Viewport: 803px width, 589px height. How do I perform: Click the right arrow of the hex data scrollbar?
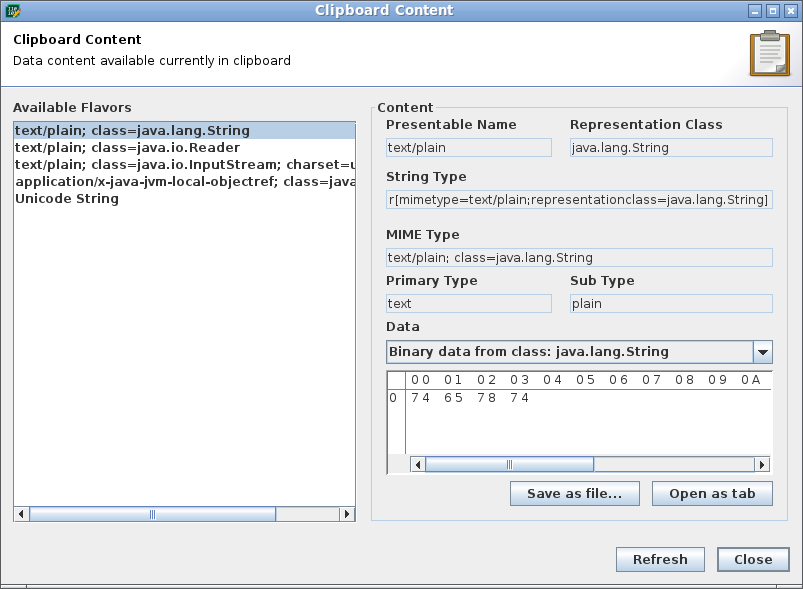[762, 463]
